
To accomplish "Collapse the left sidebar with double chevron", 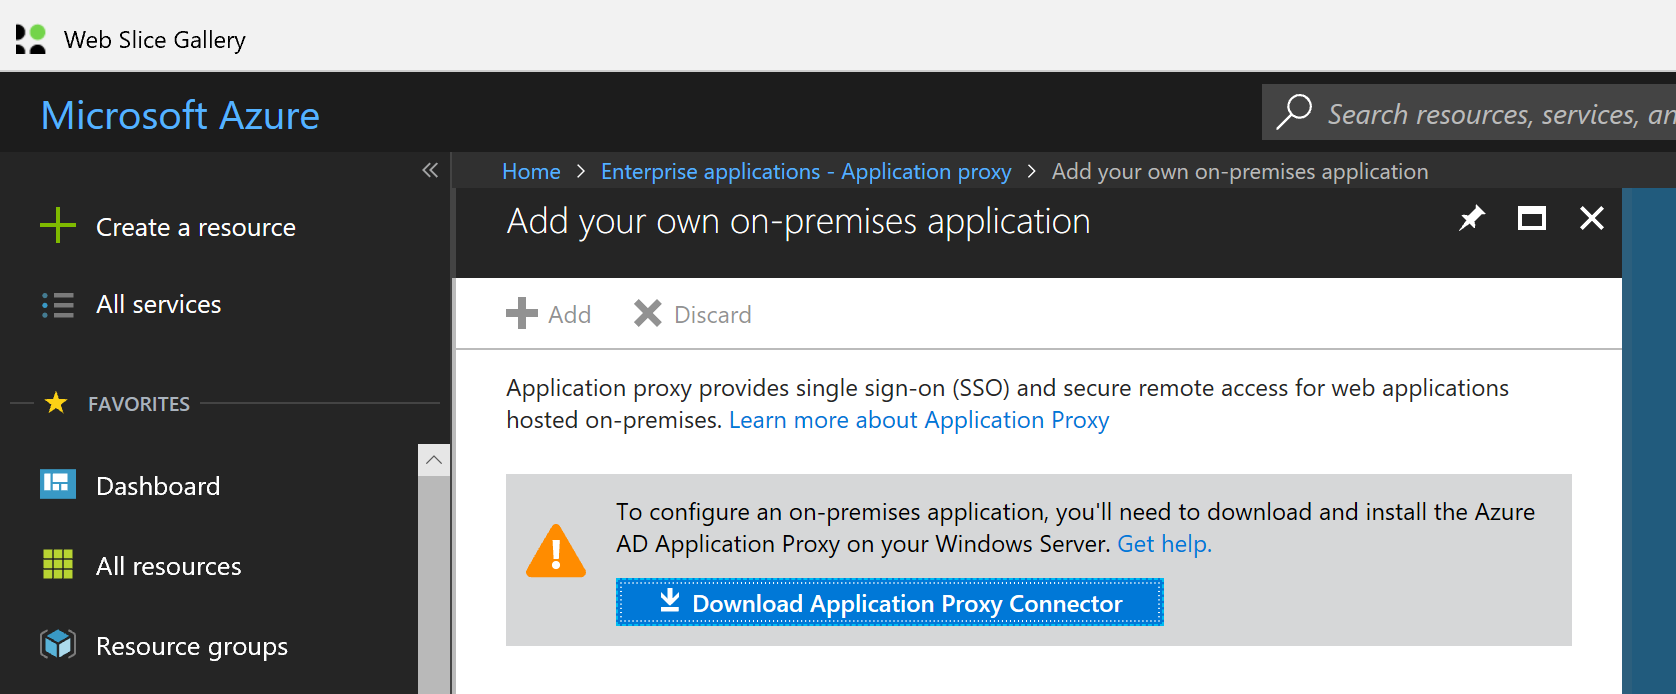I will (430, 170).
